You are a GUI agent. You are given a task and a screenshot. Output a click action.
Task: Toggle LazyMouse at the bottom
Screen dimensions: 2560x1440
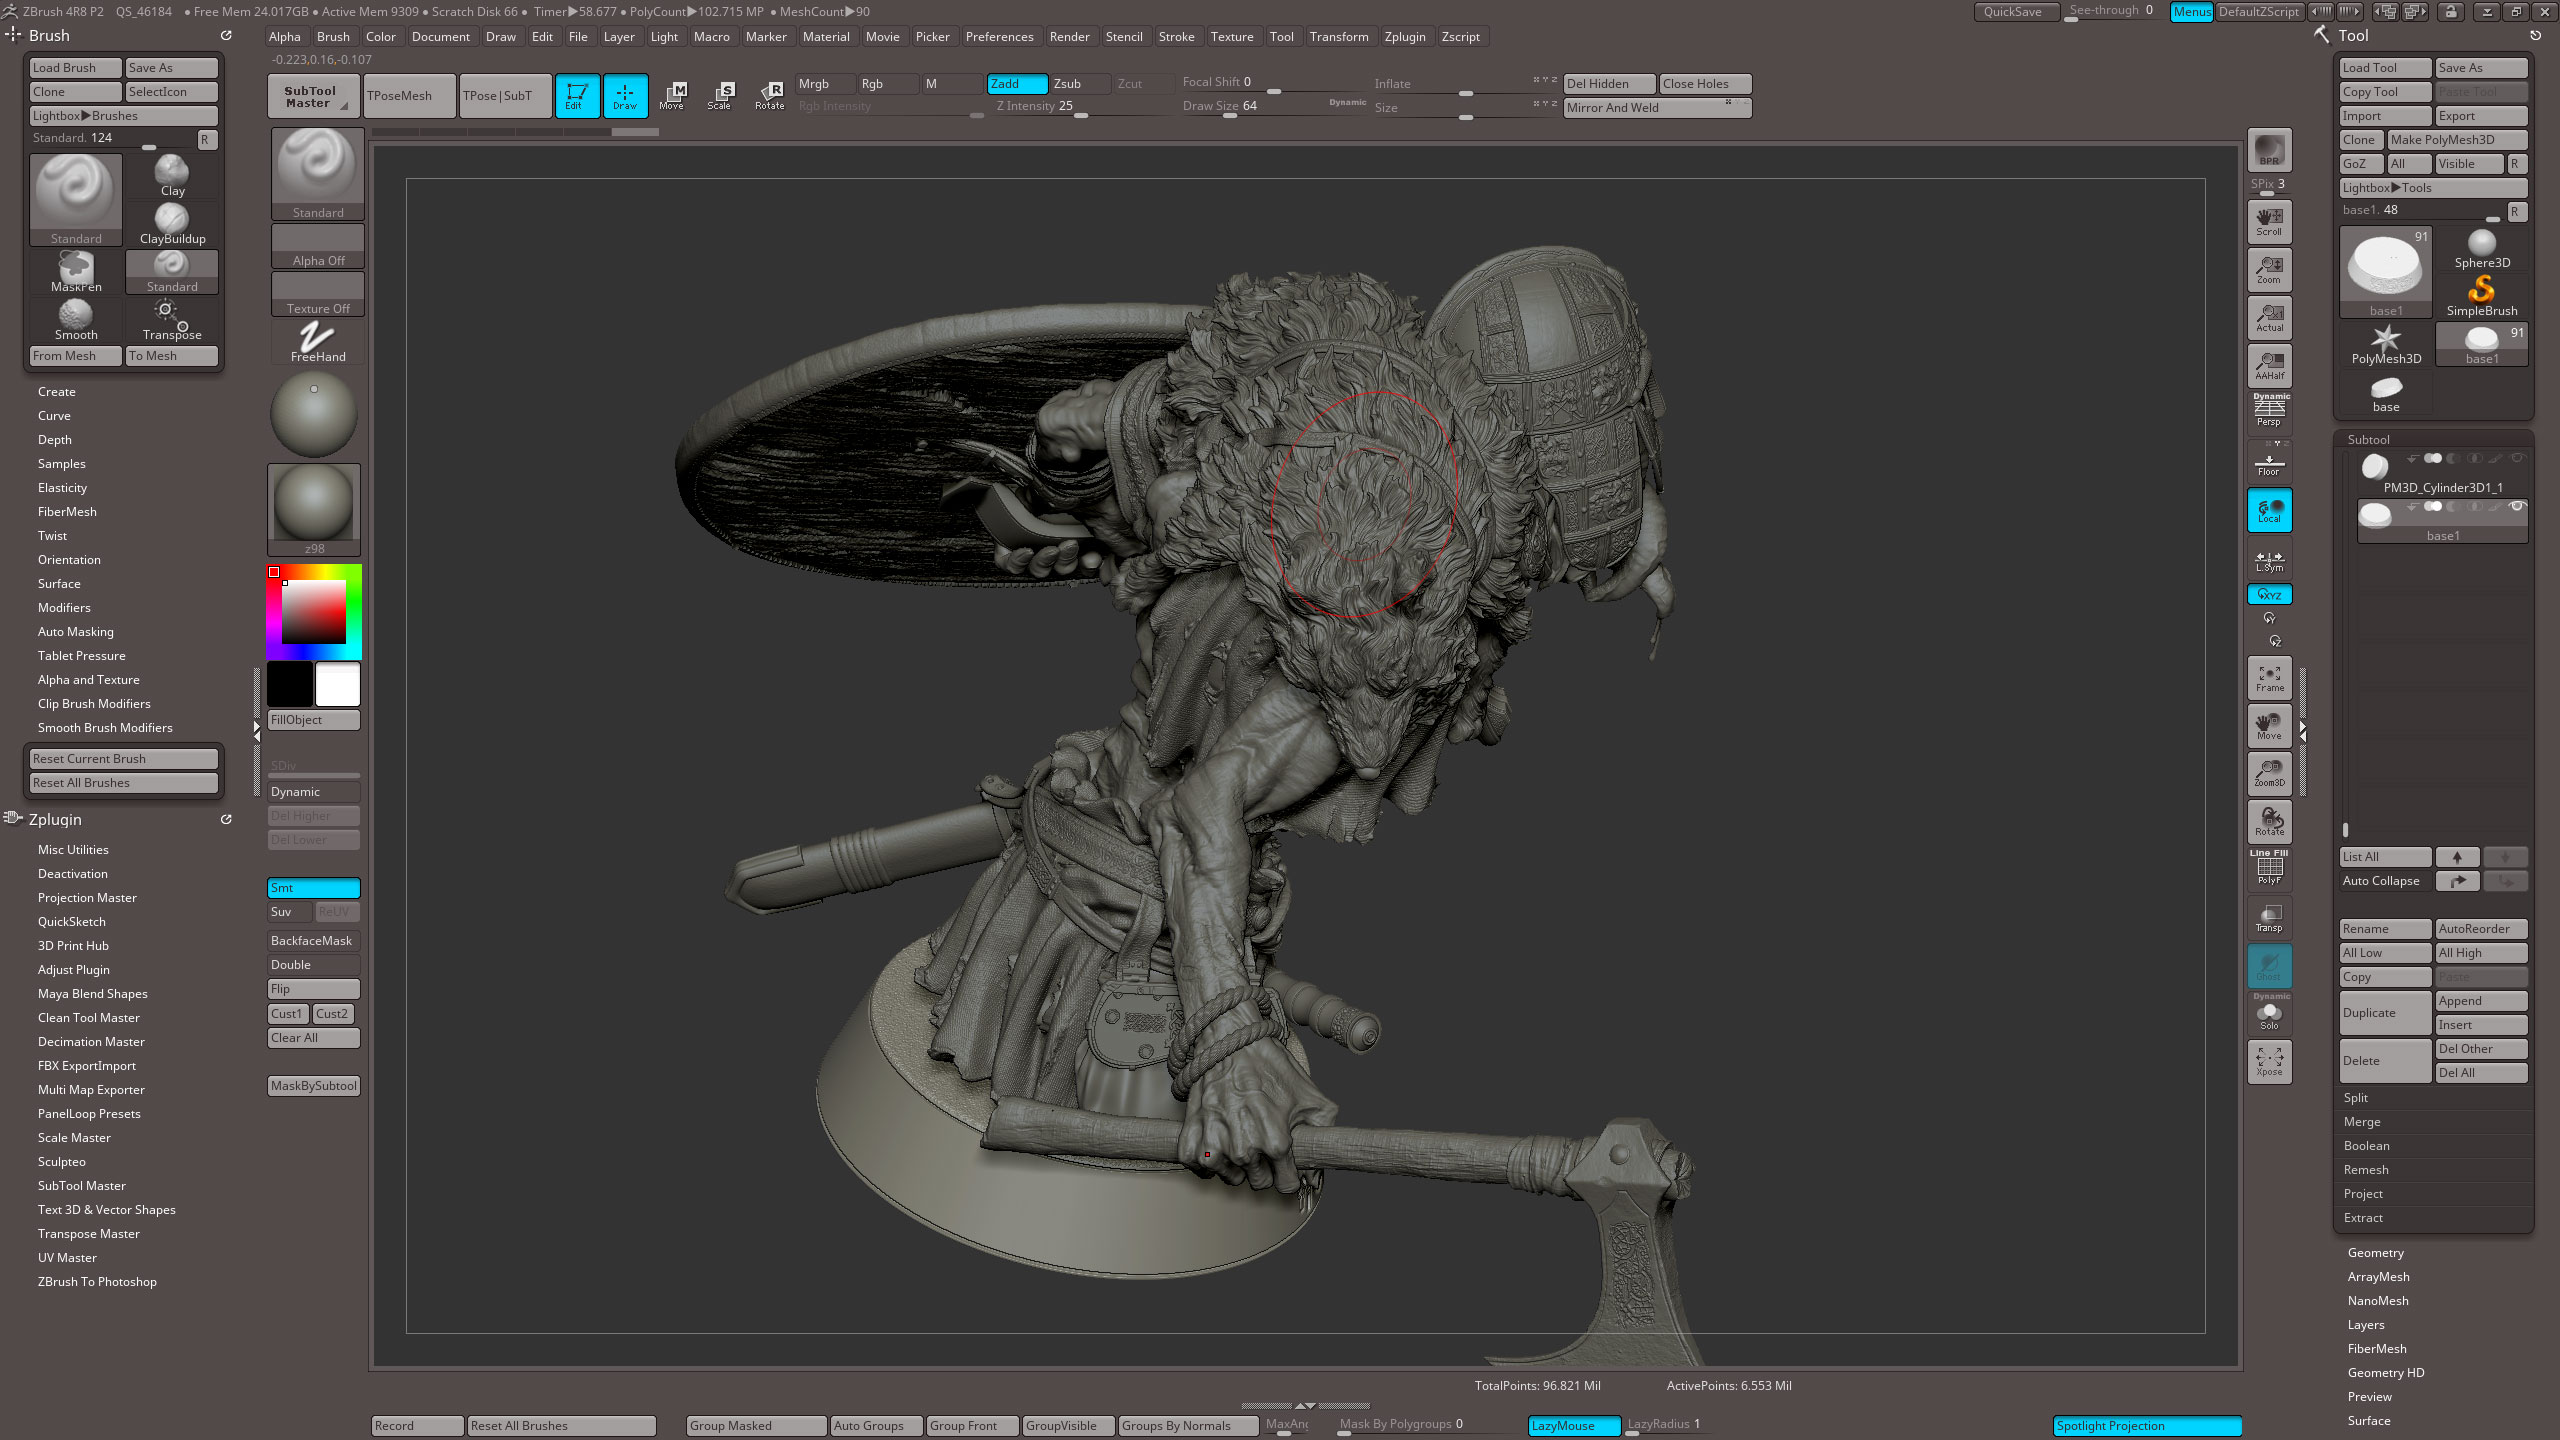(1574, 1426)
